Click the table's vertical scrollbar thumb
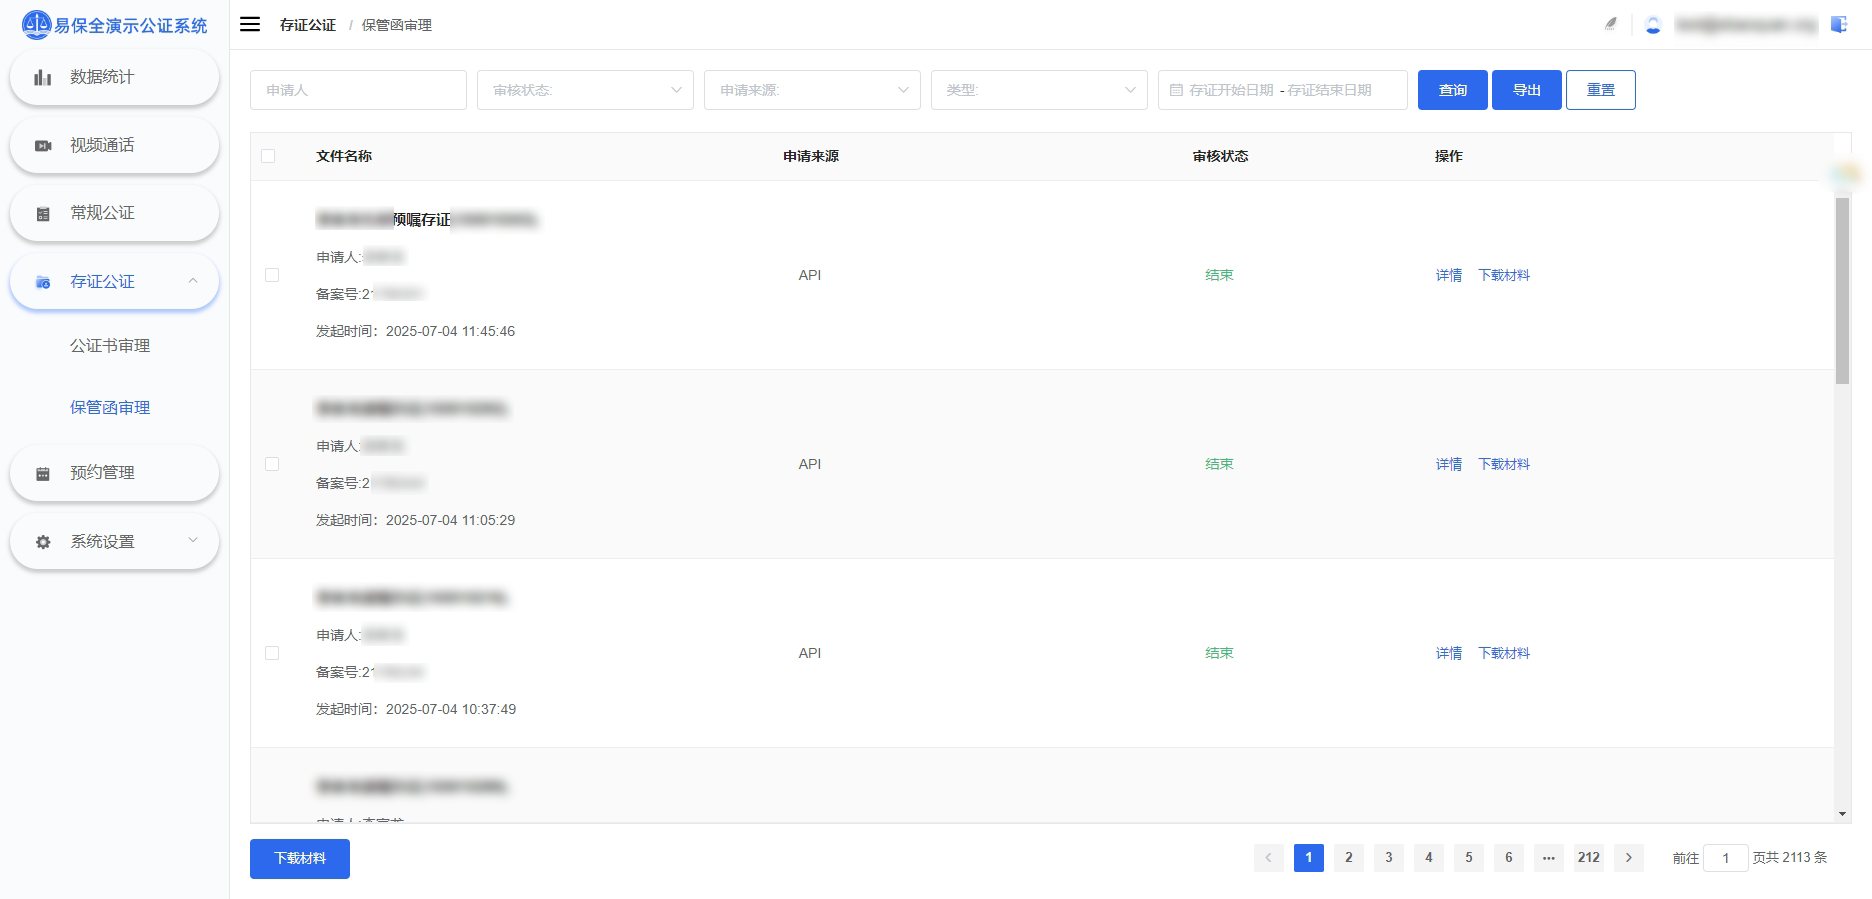 coord(1842,290)
